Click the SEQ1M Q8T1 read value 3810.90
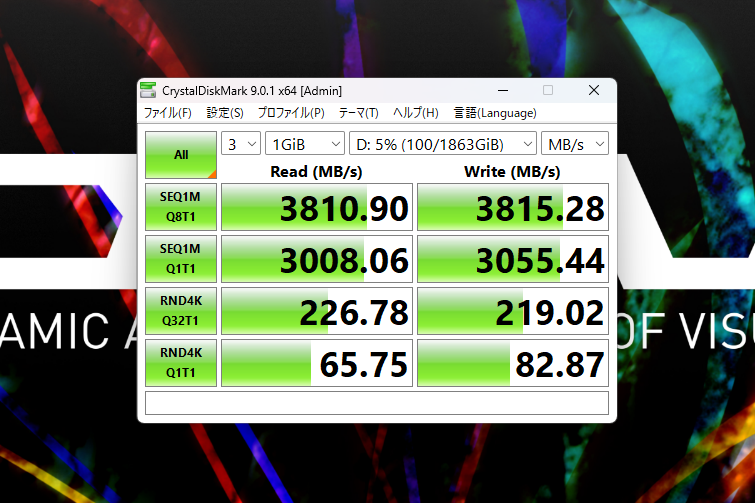Viewport: 755px width, 503px height. point(317,207)
